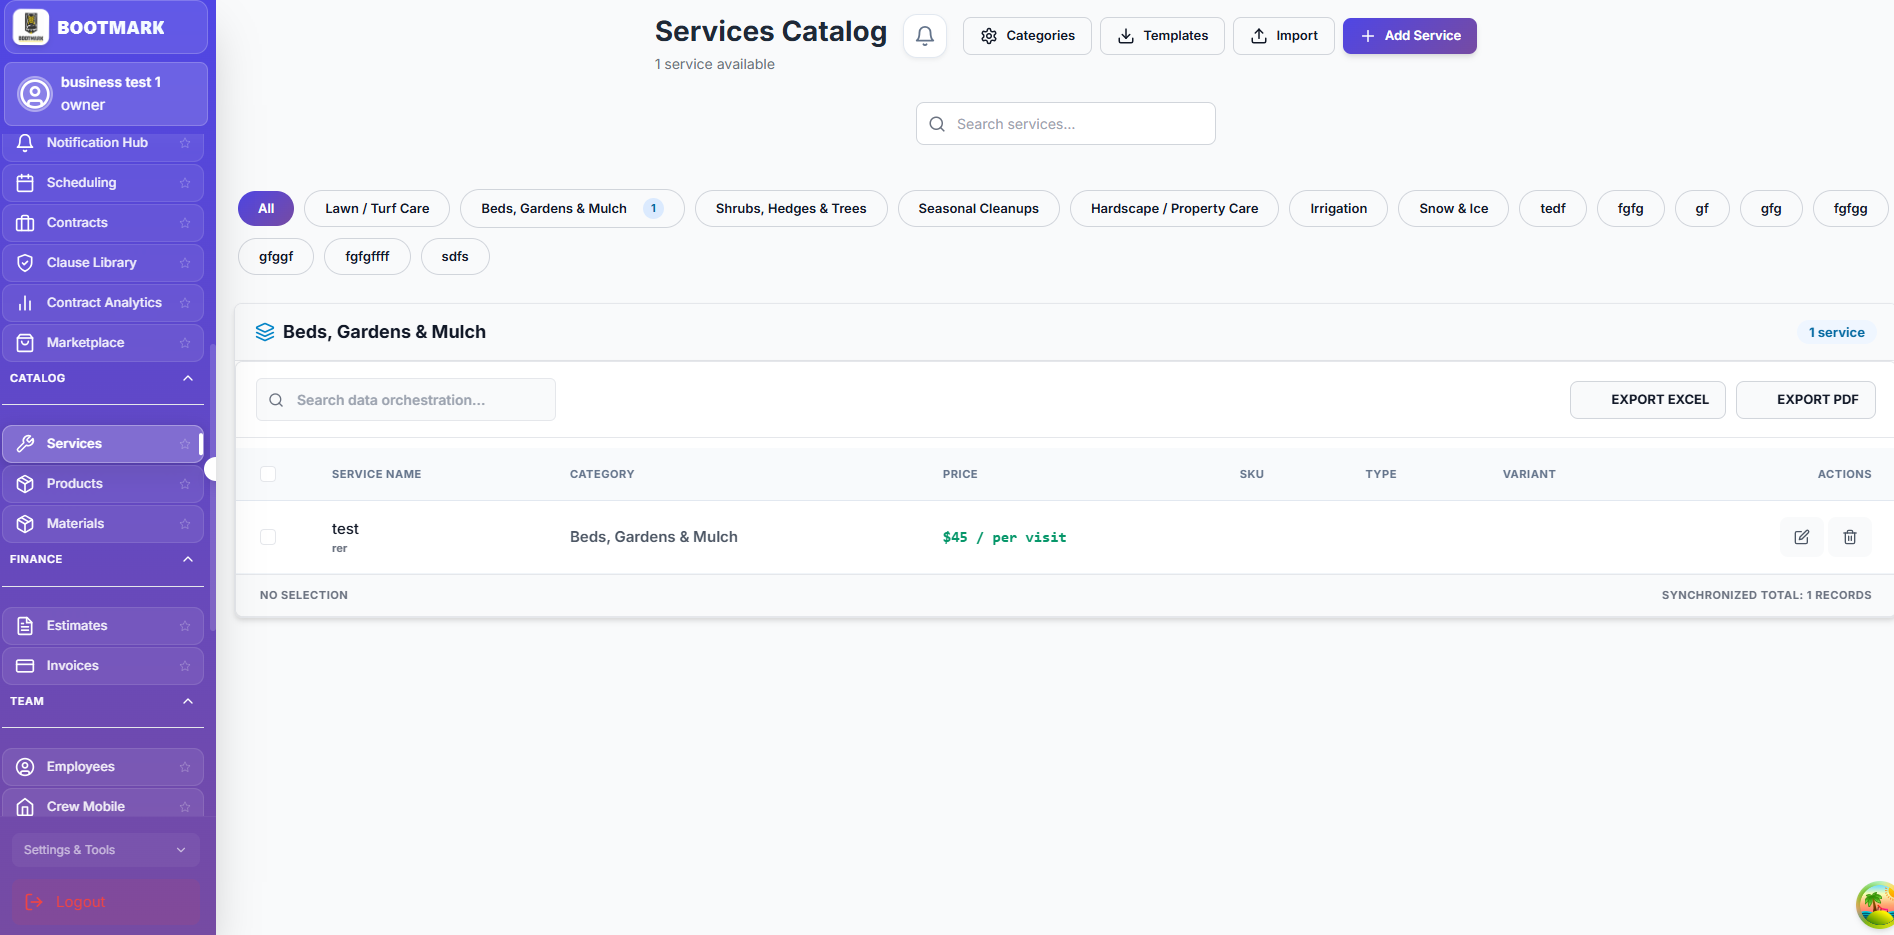This screenshot has height=935, width=1894.
Task: Navigate to Materials in sidebar
Action: coord(103,524)
